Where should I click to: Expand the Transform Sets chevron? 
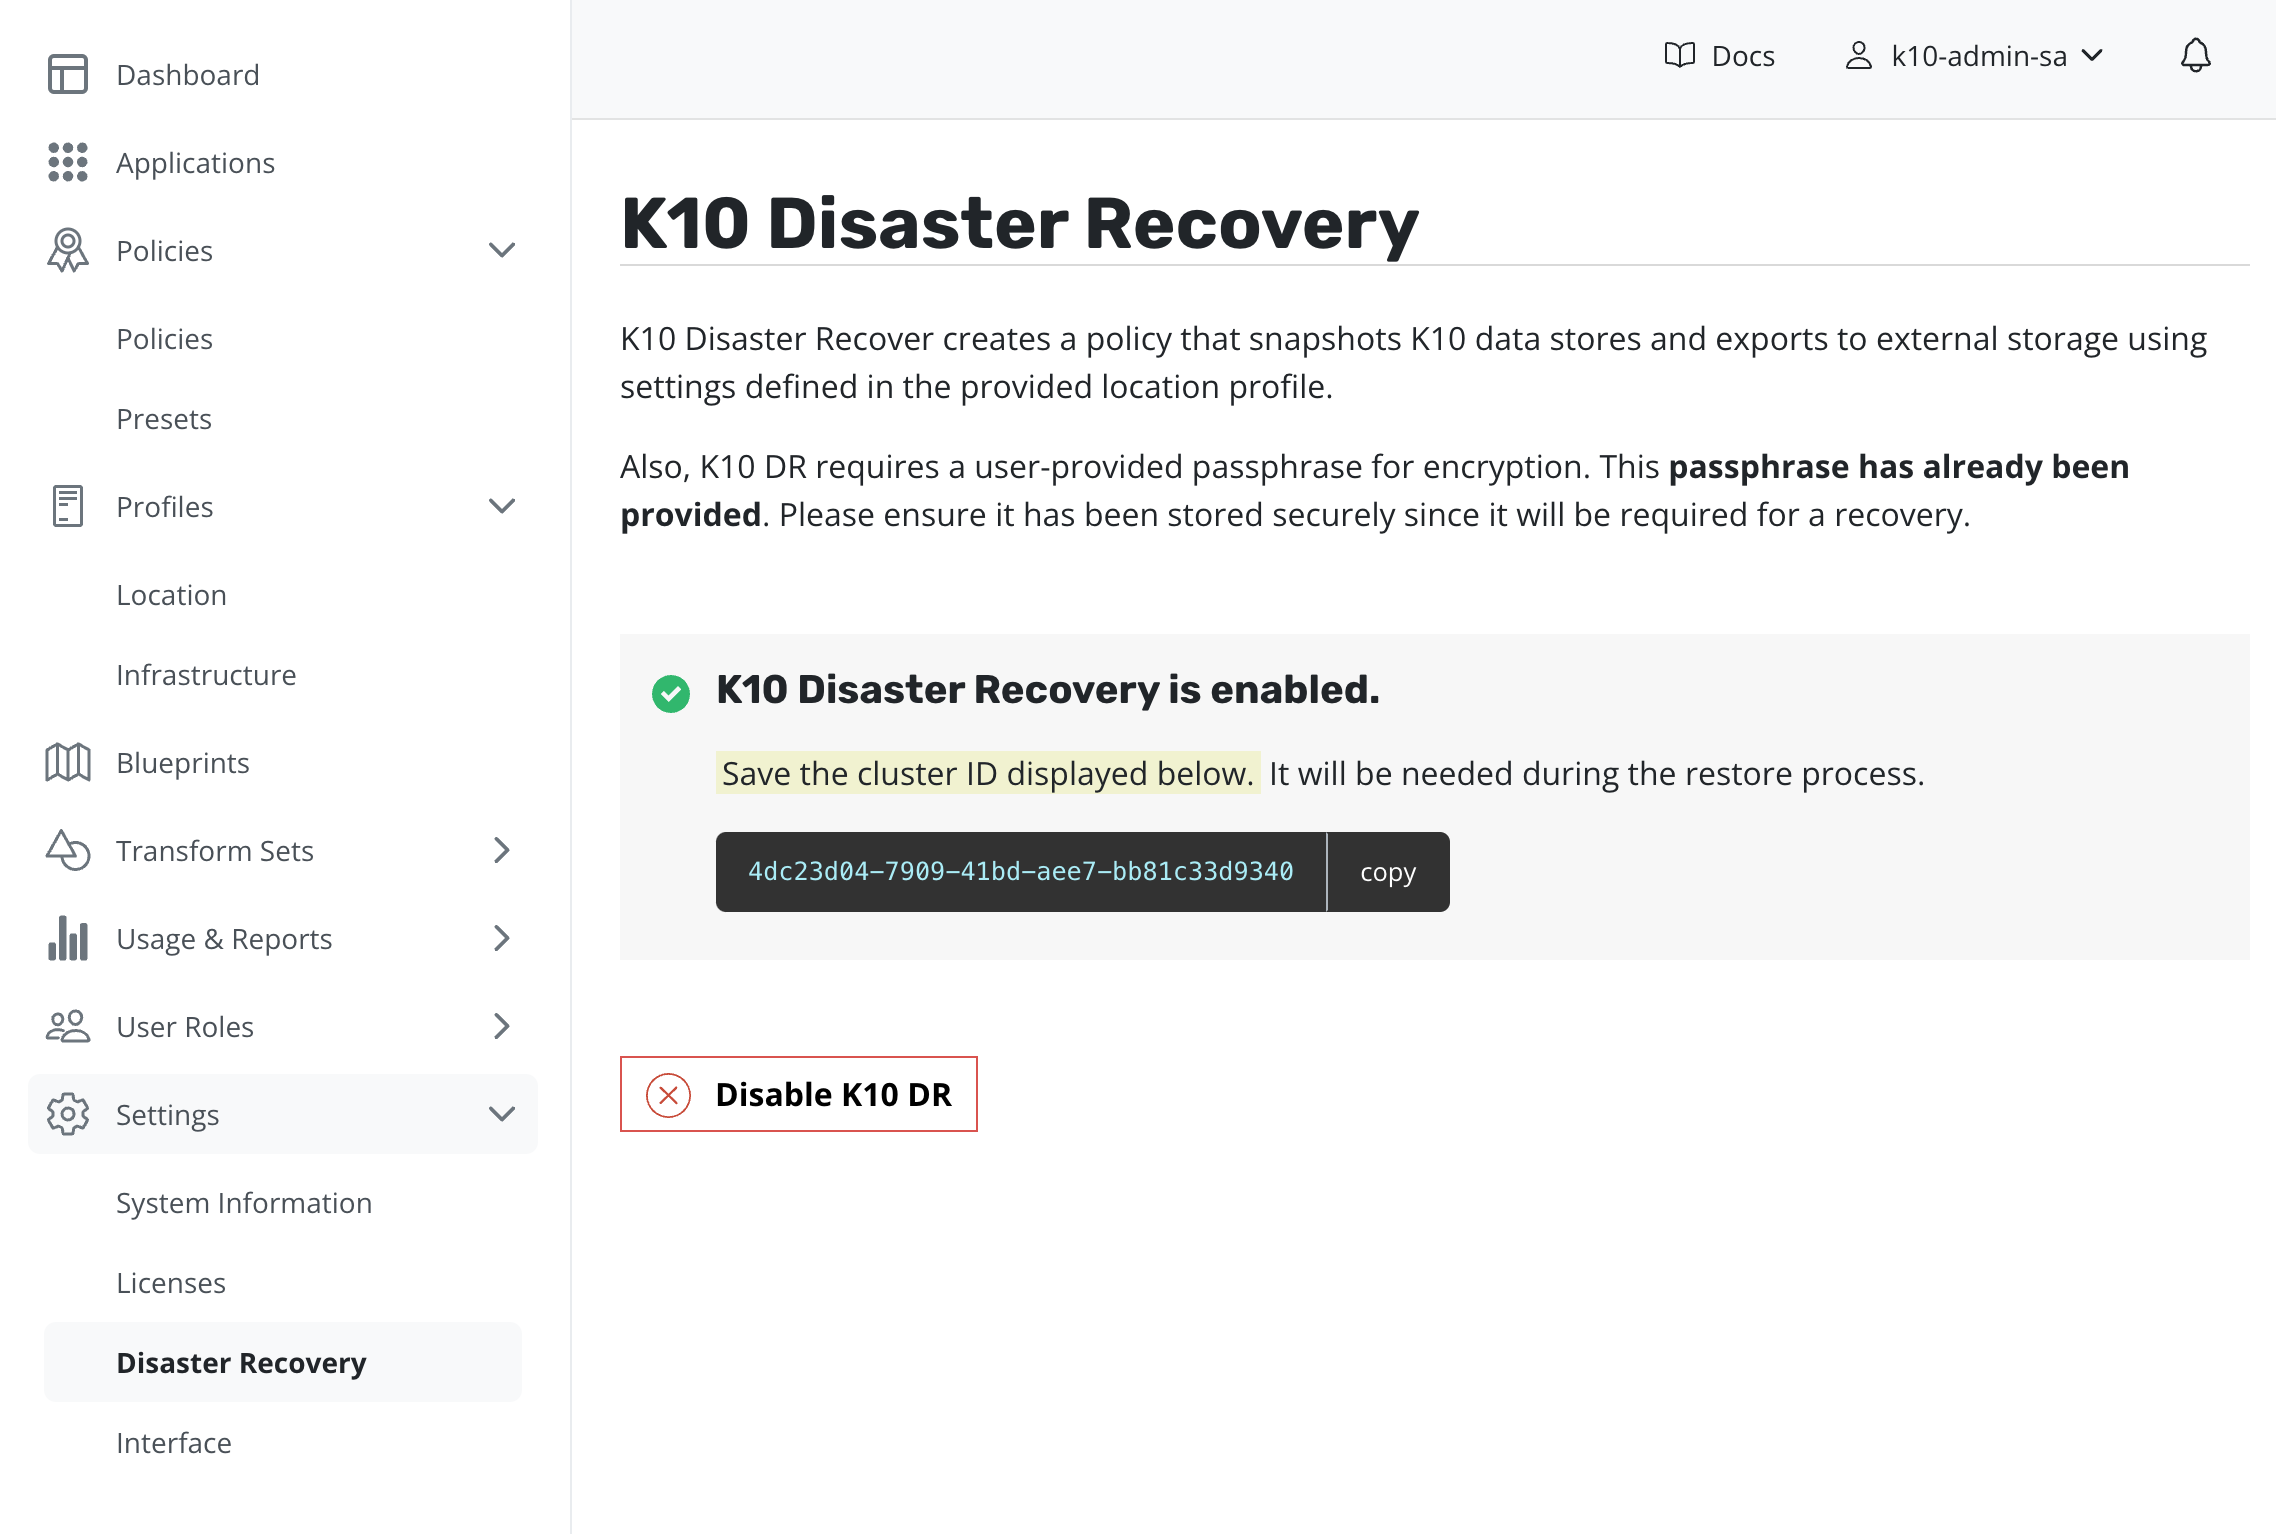click(x=502, y=850)
